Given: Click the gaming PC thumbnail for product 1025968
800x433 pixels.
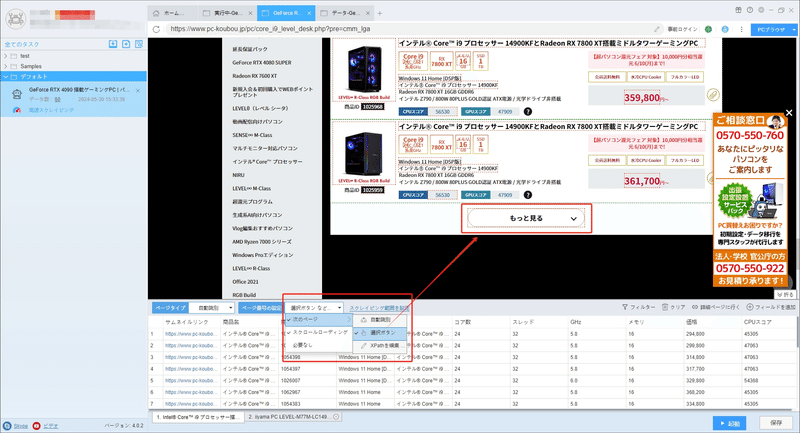Looking at the screenshot, I should [x=364, y=69].
